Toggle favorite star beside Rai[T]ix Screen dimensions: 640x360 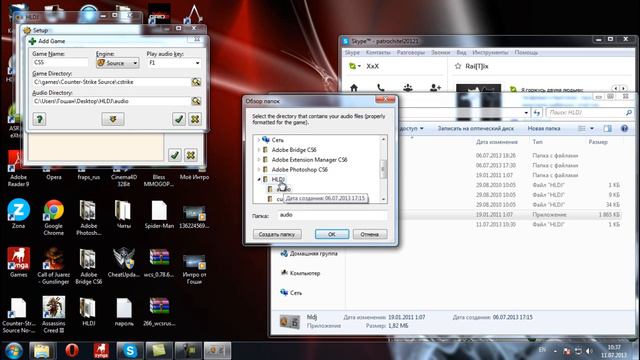[458, 66]
